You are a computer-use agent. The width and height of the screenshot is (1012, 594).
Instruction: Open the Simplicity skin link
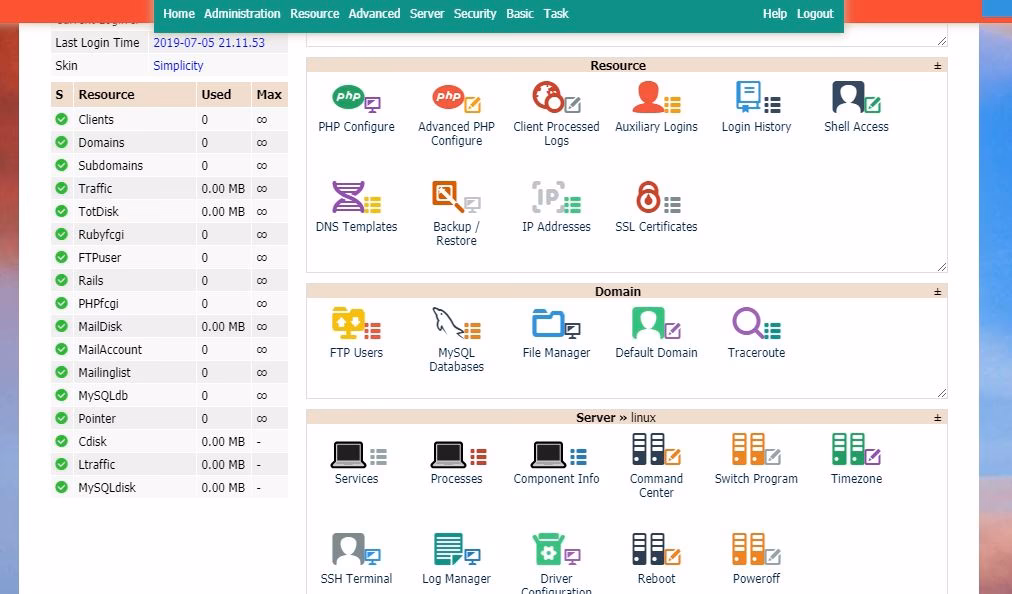pos(178,65)
